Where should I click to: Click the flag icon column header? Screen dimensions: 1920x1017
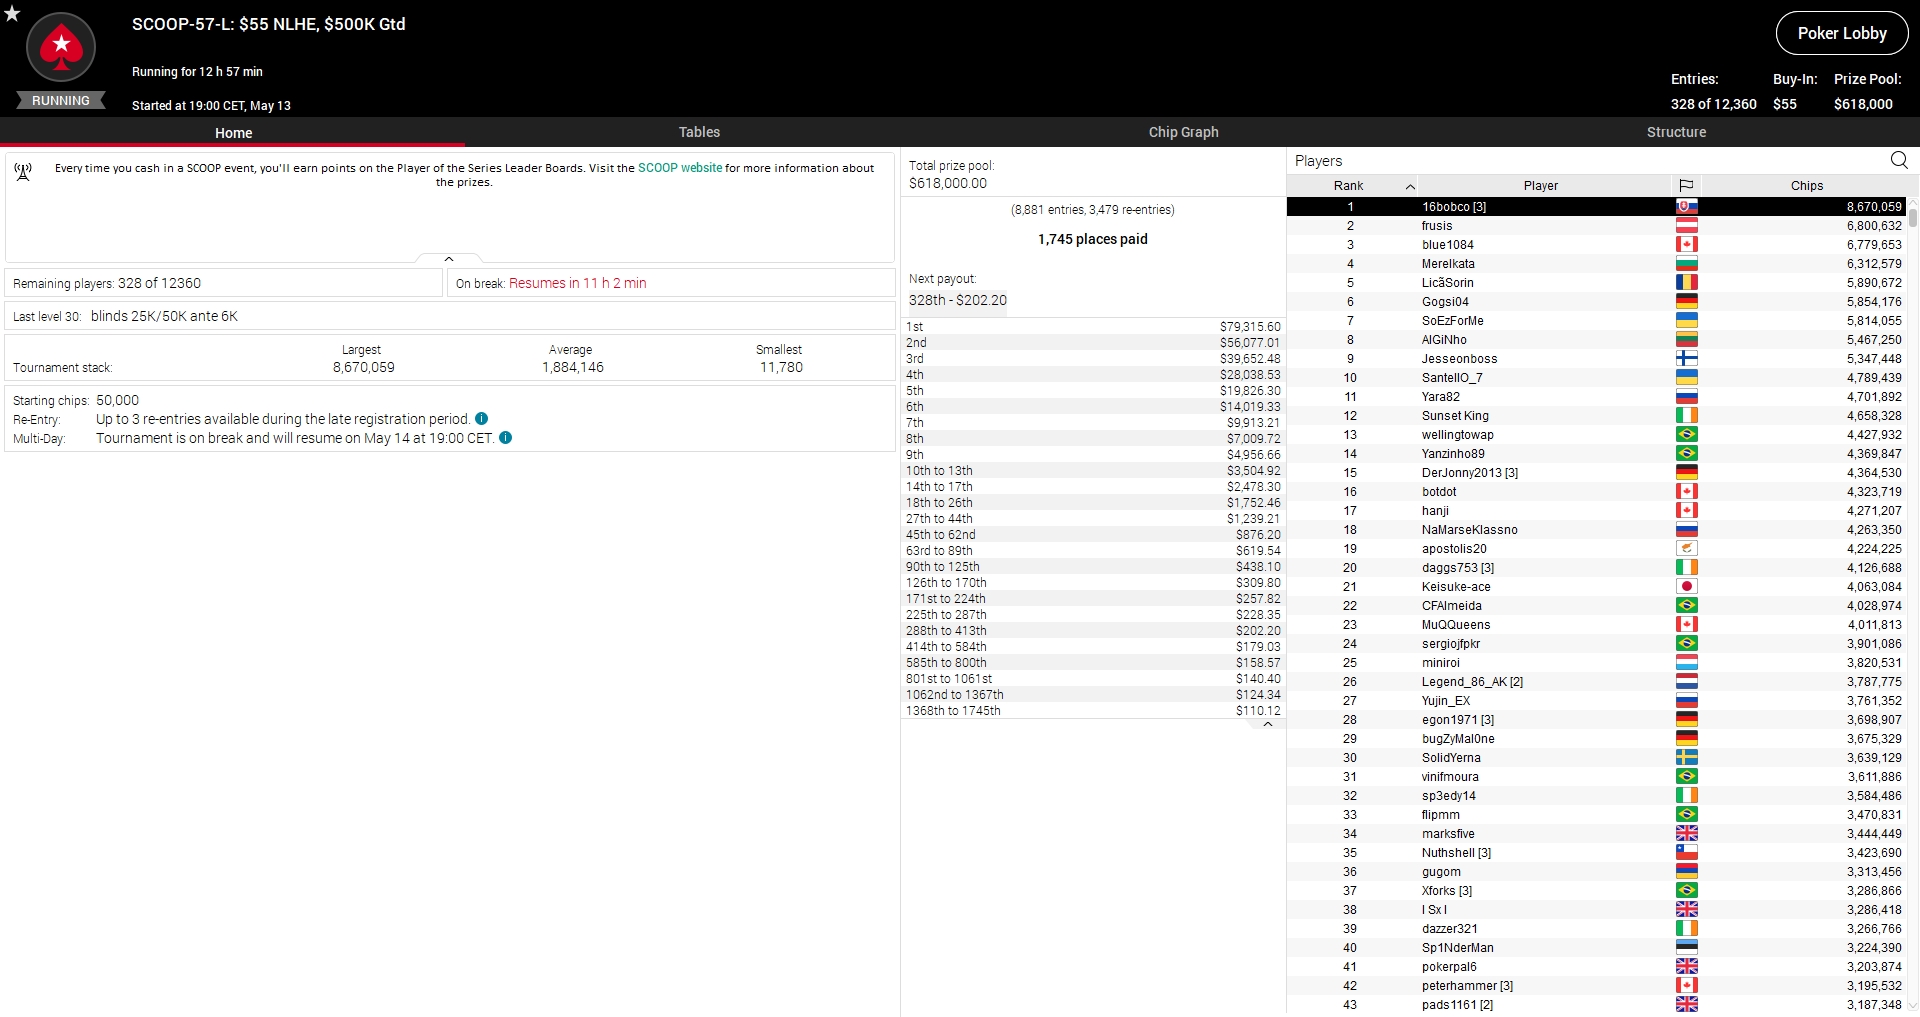coord(1686,185)
